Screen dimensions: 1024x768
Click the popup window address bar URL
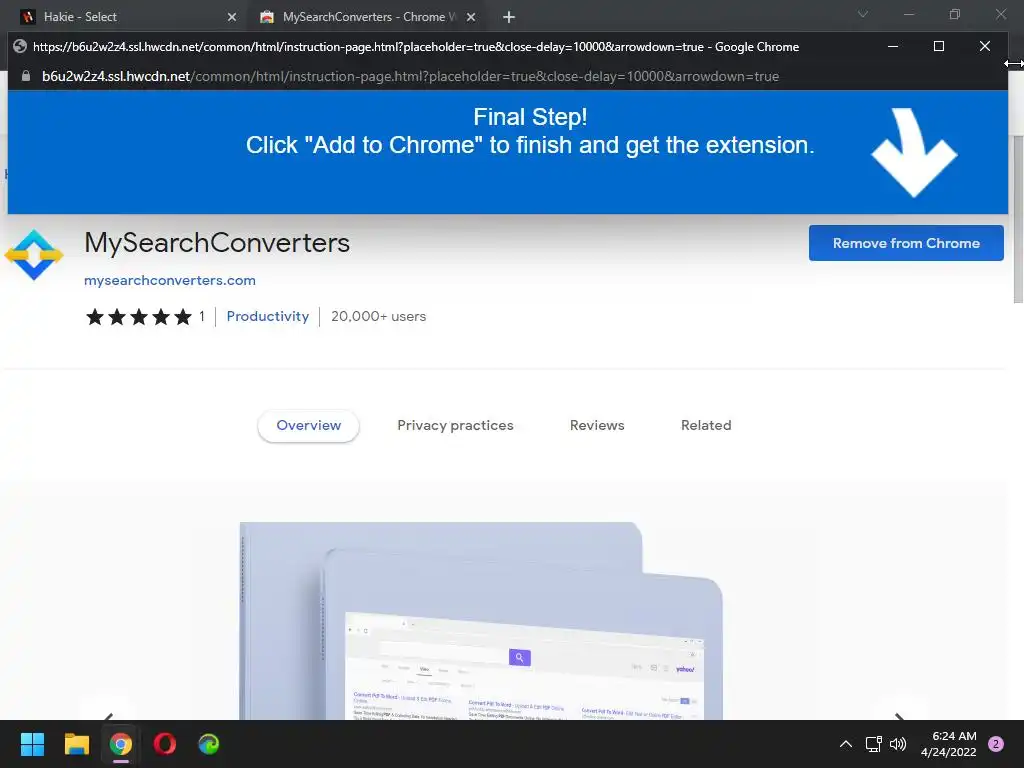[x=410, y=76]
